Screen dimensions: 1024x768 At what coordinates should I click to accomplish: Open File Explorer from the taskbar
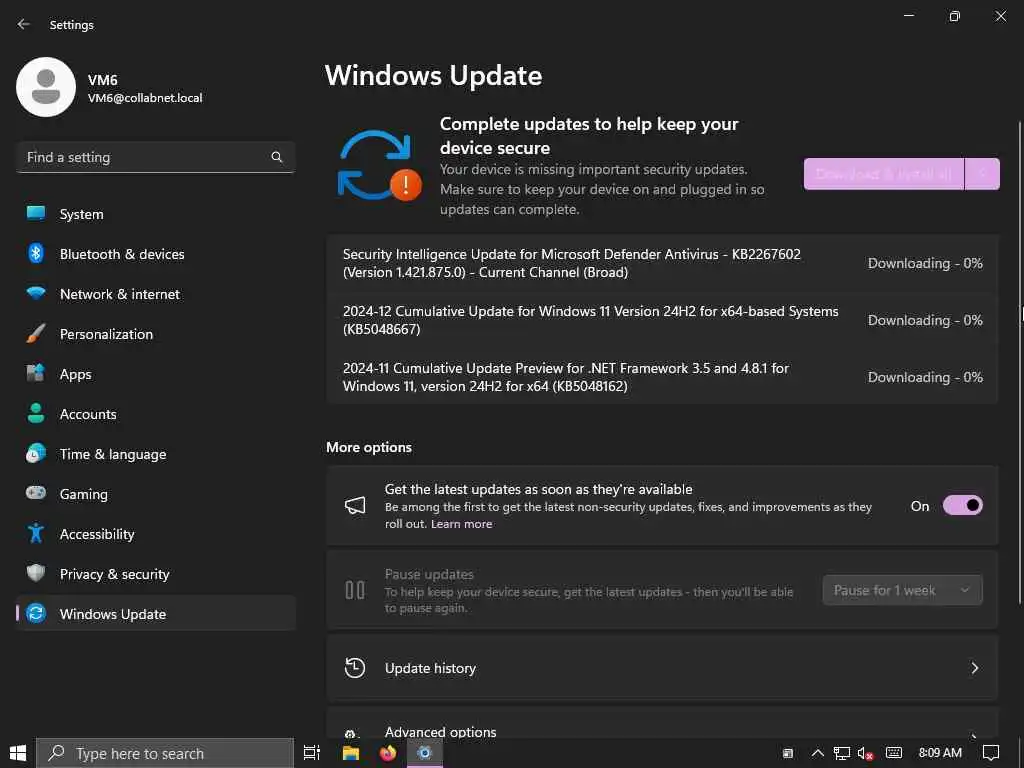tap(351, 753)
